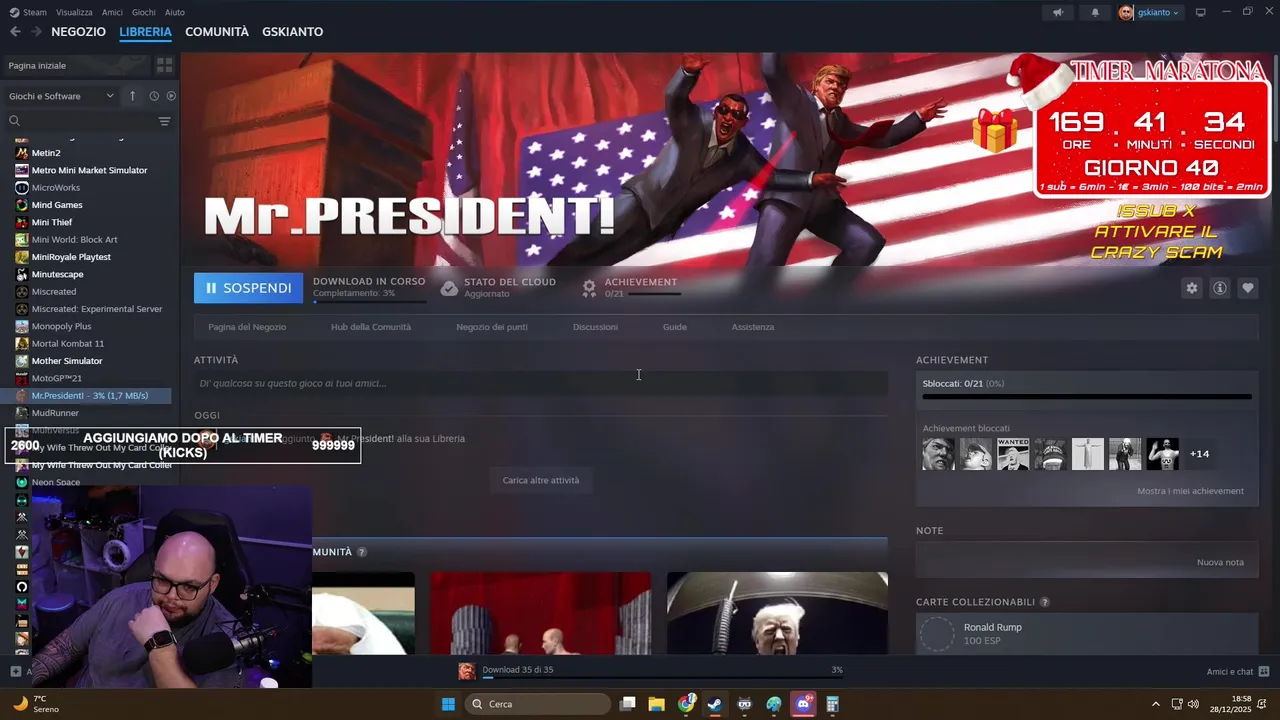Screen dimensions: 1280x720
Task: Open Amici e chat icon
Action: pyautogui.click(x=1264, y=671)
